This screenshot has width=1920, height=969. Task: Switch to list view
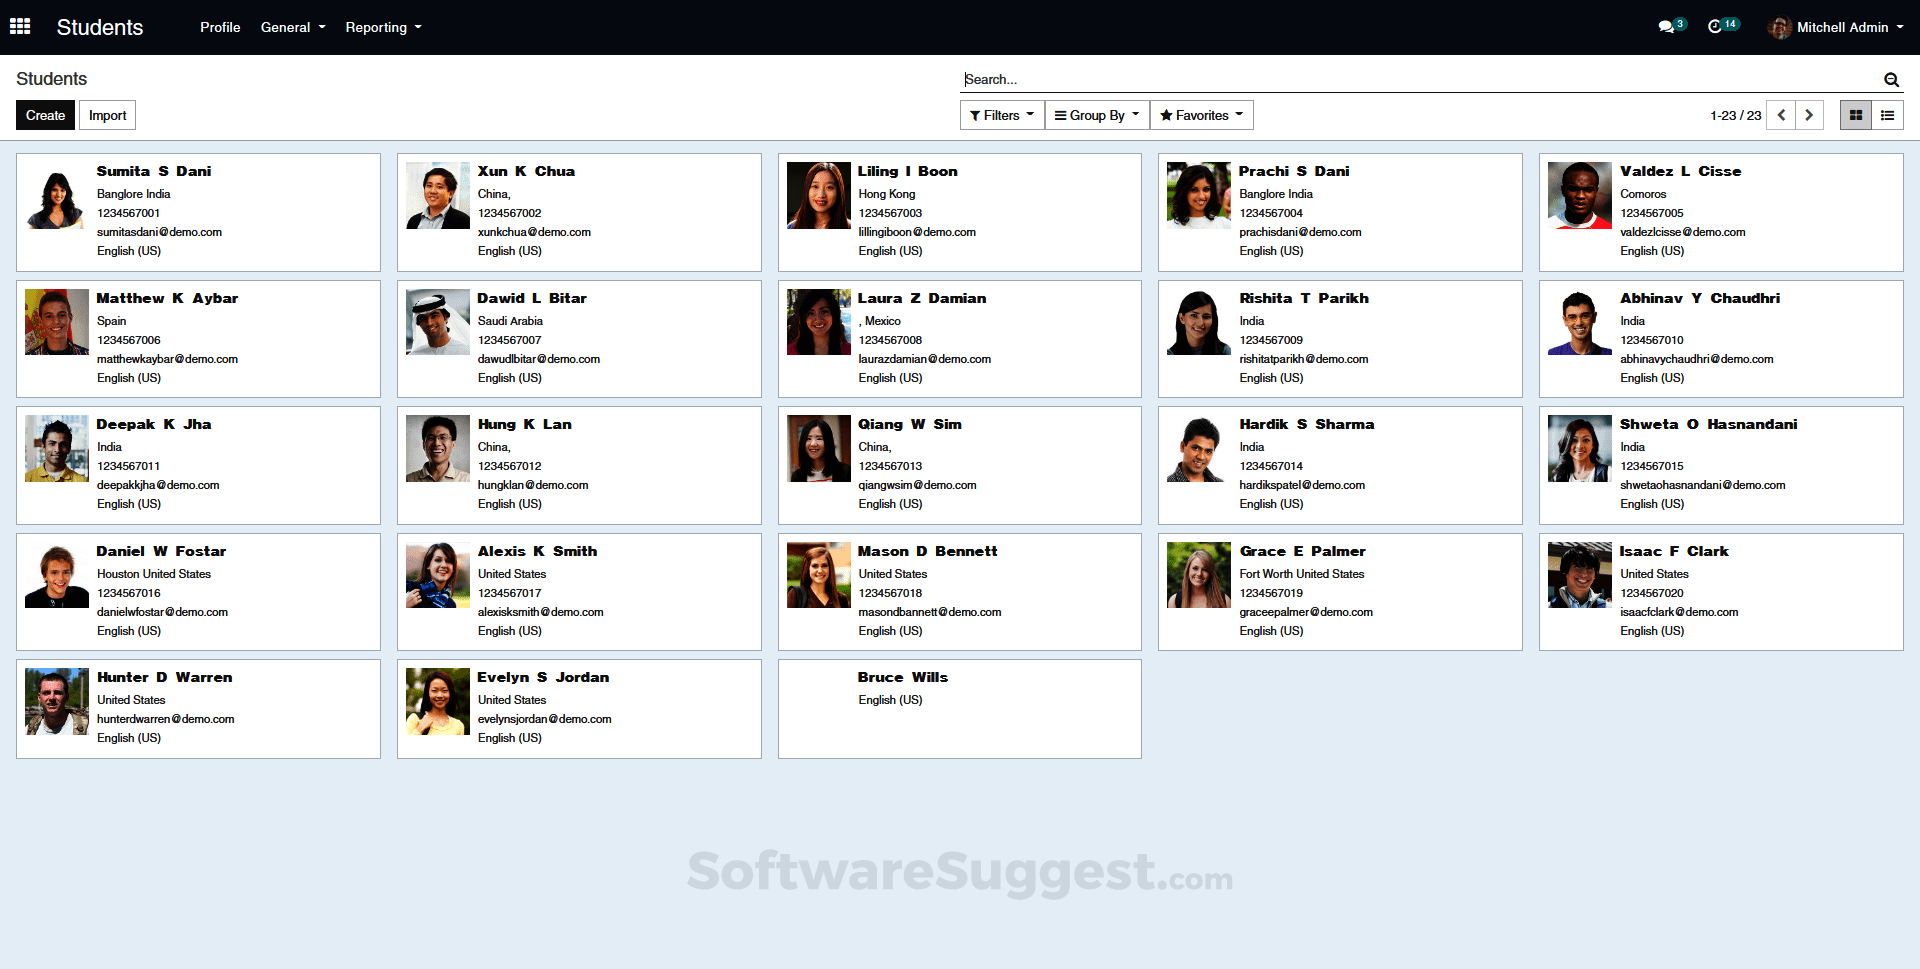pos(1887,114)
